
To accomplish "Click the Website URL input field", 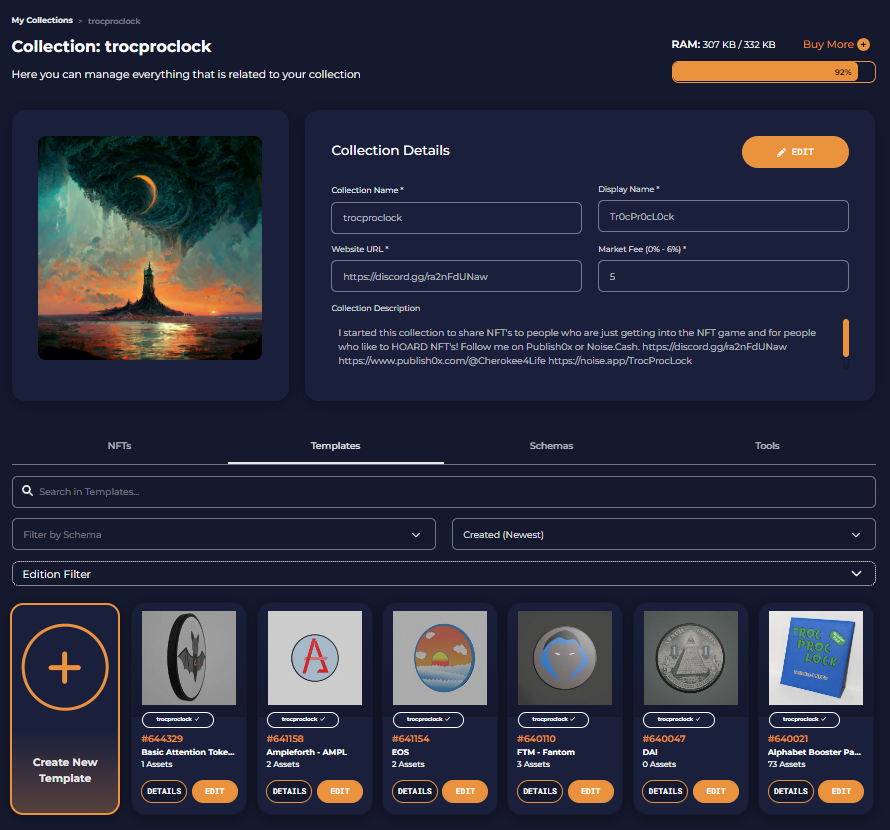I will coord(456,276).
